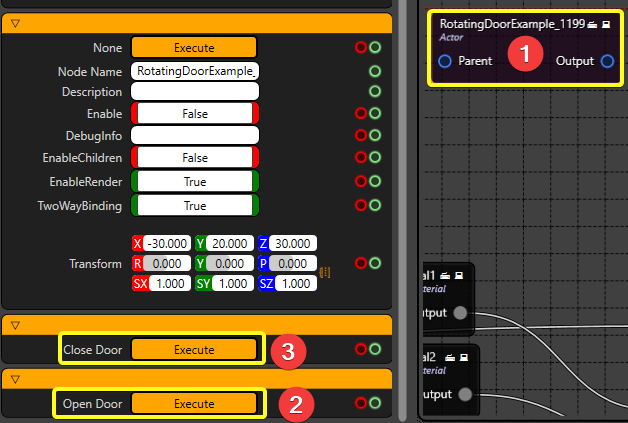628x423 pixels.
Task: Click the red pin beside Open Door
Action: coord(361,403)
